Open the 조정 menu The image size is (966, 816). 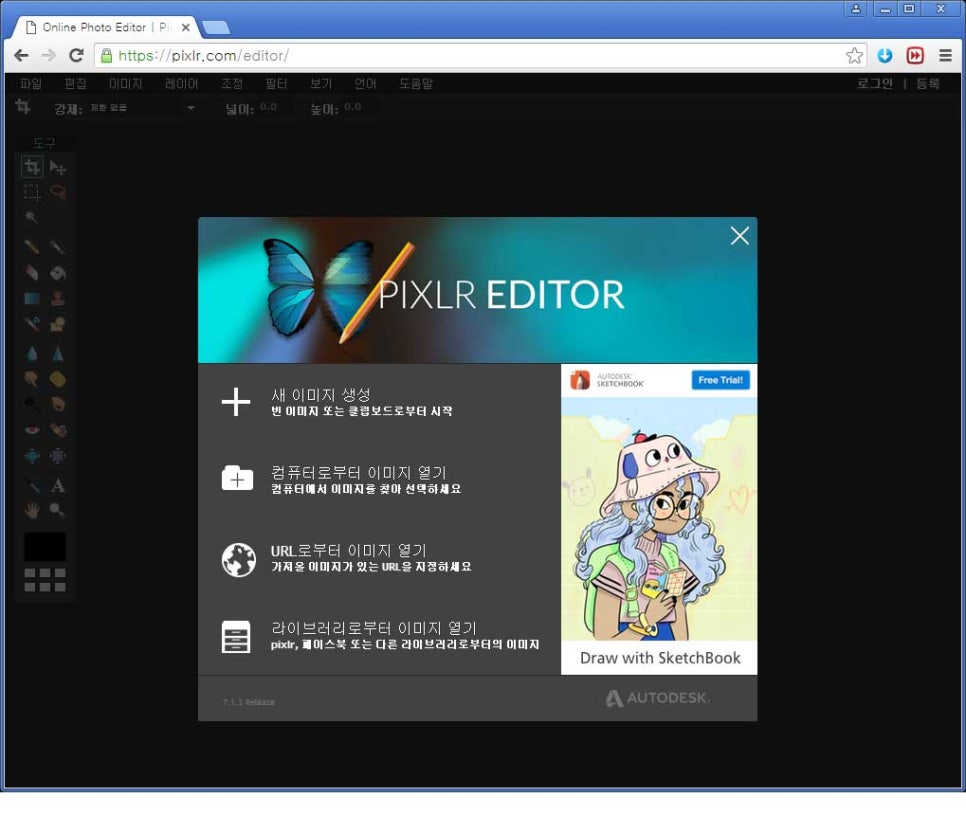click(x=232, y=84)
